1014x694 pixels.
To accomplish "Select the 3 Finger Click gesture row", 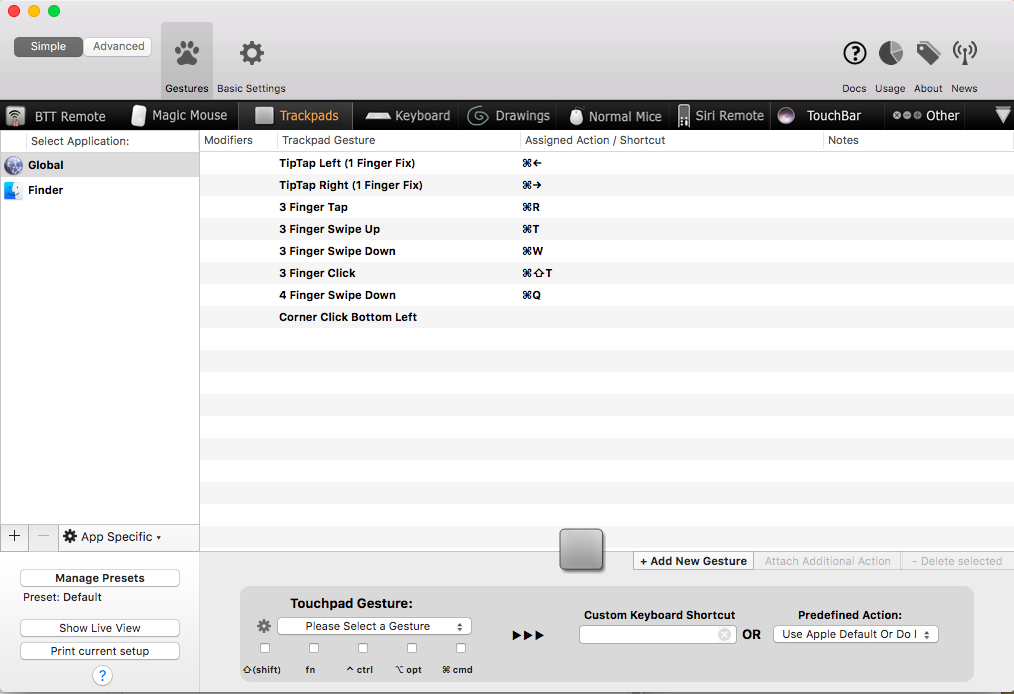I will (606, 273).
